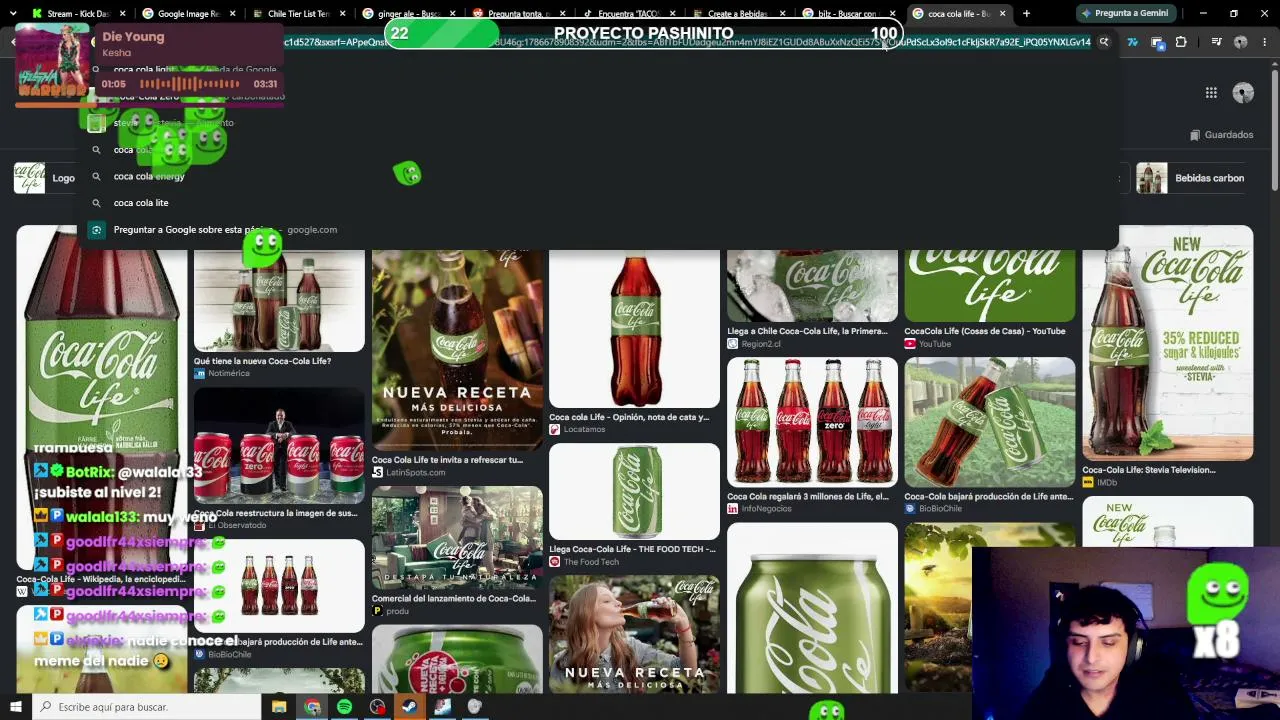Image resolution: width=1280 pixels, height=720 pixels.
Task: Click the YouTube source icon
Action: click(x=910, y=344)
